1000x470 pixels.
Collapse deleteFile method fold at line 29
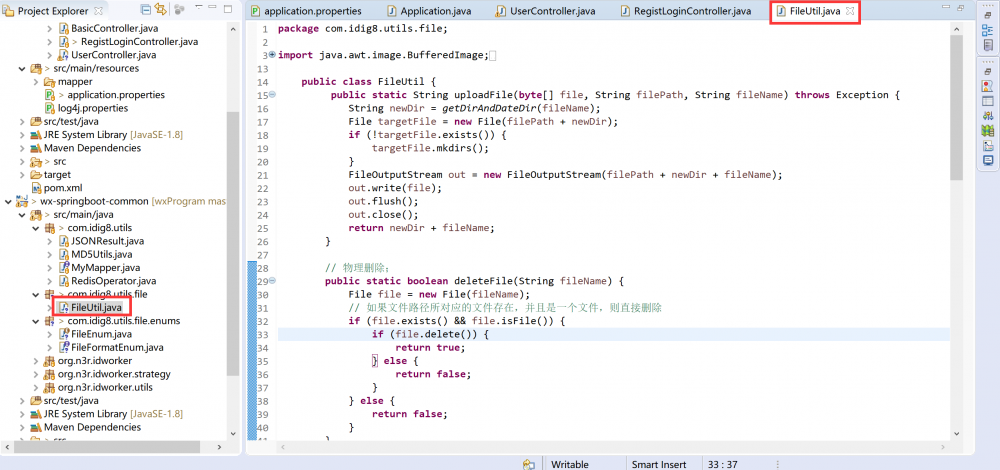[x=272, y=281]
